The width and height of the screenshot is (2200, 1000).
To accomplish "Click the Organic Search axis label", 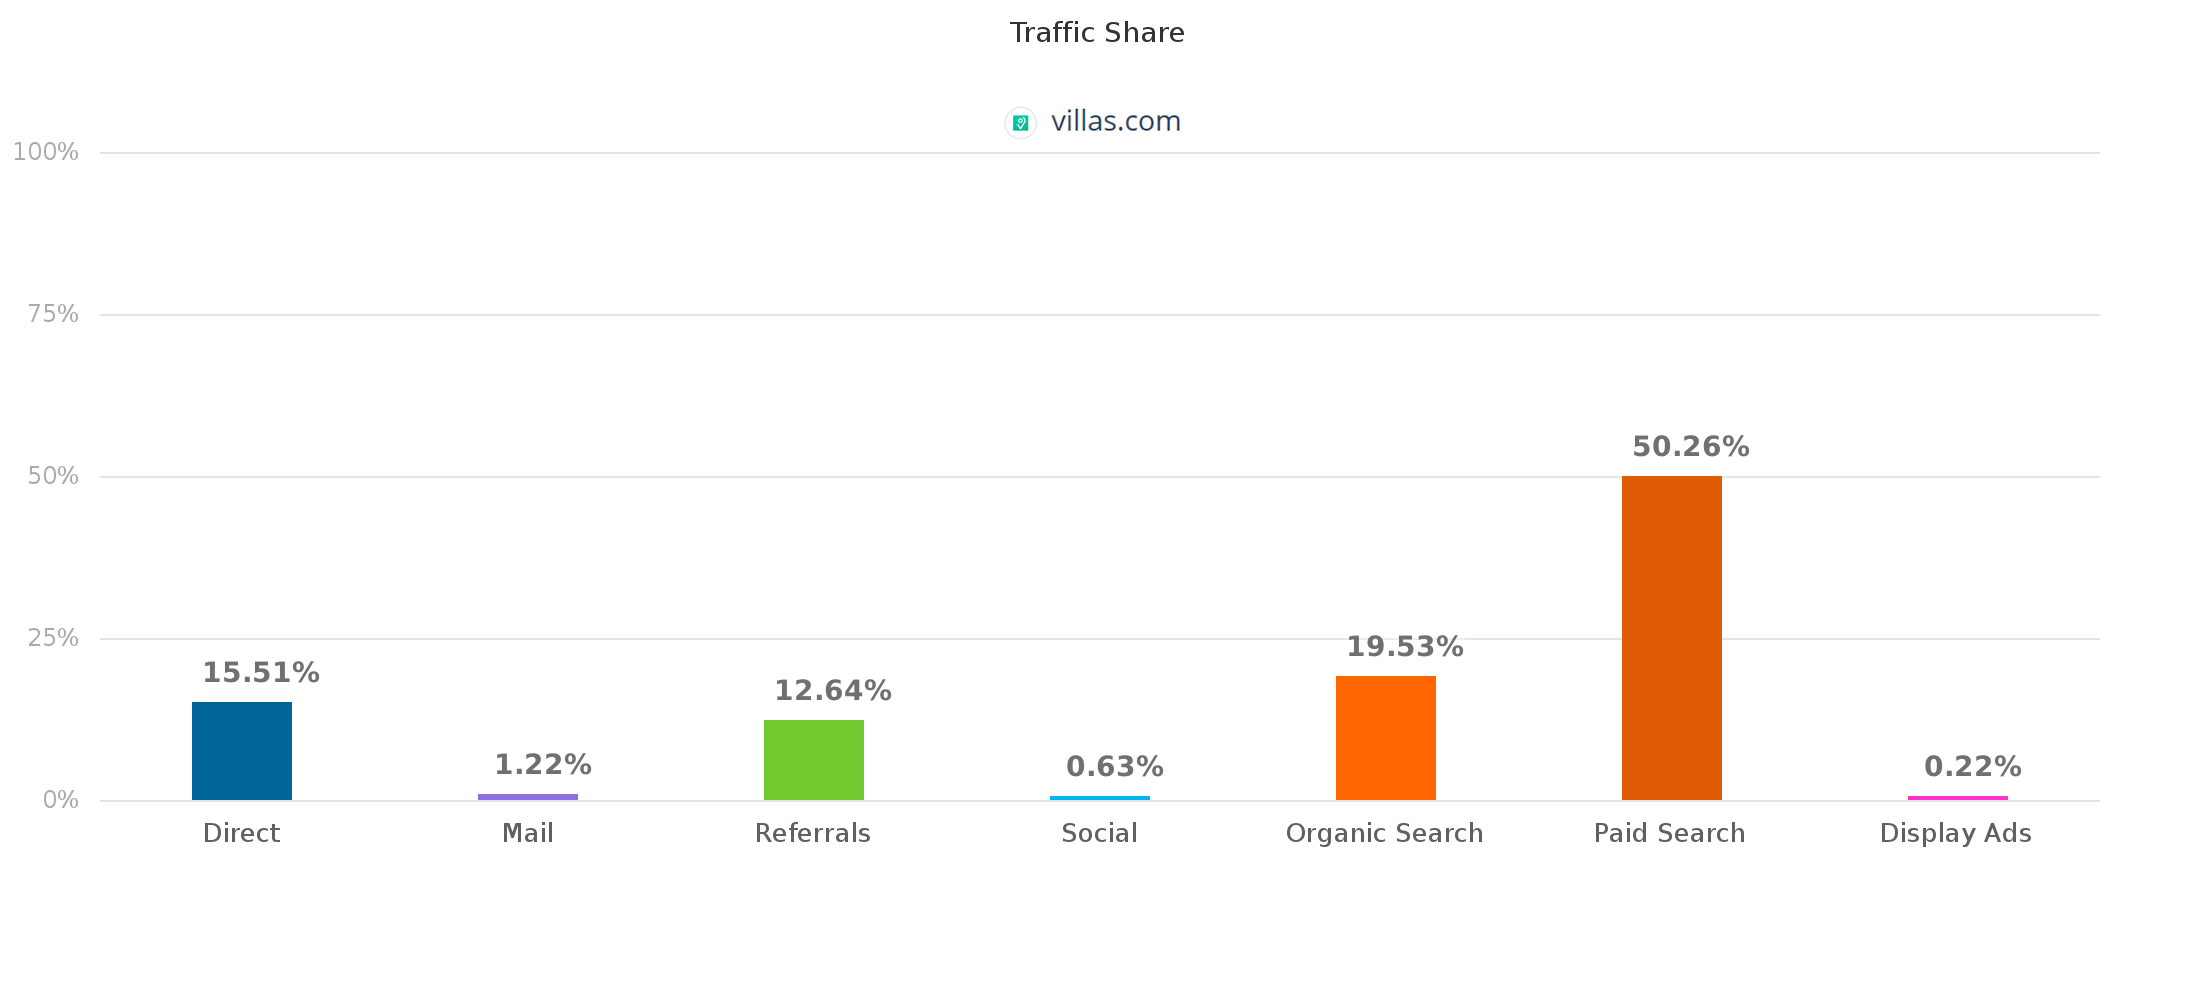I will point(1385,834).
